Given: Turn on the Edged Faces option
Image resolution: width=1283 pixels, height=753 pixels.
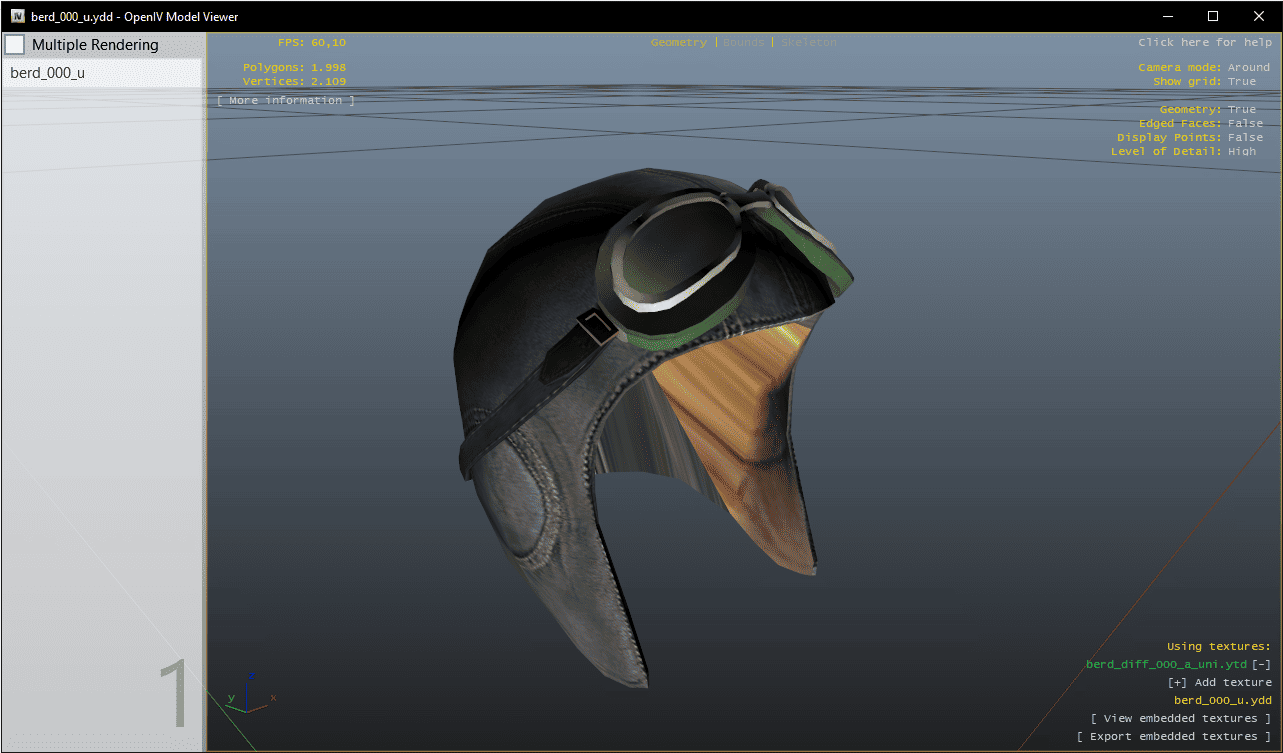Looking at the screenshot, I should pyautogui.click(x=1200, y=124).
